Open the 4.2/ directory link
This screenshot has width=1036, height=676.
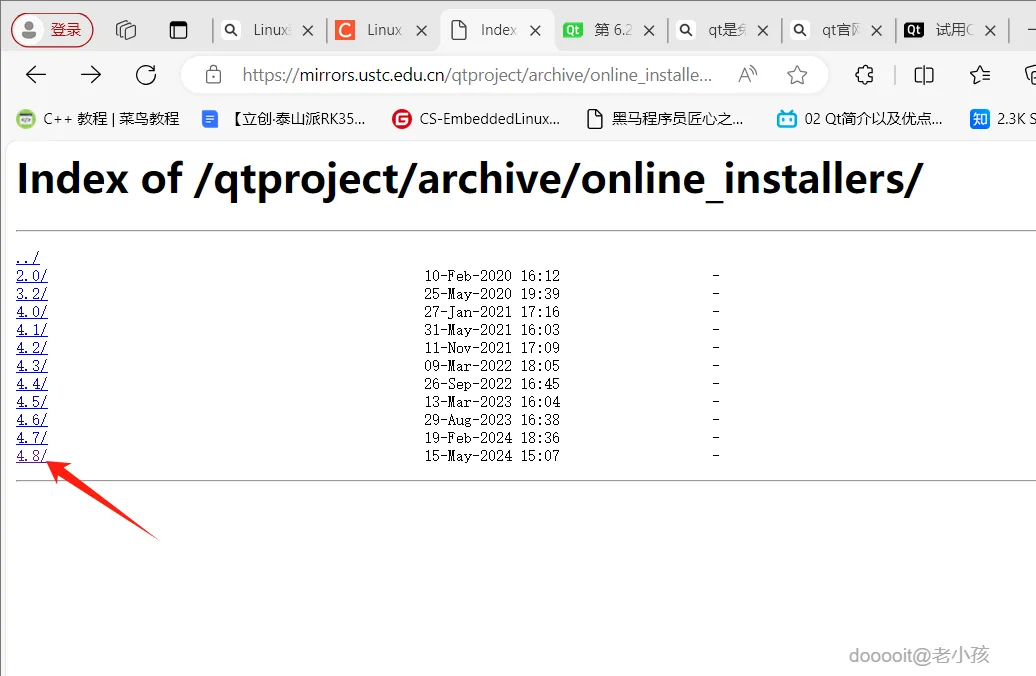(x=32, y=347)
